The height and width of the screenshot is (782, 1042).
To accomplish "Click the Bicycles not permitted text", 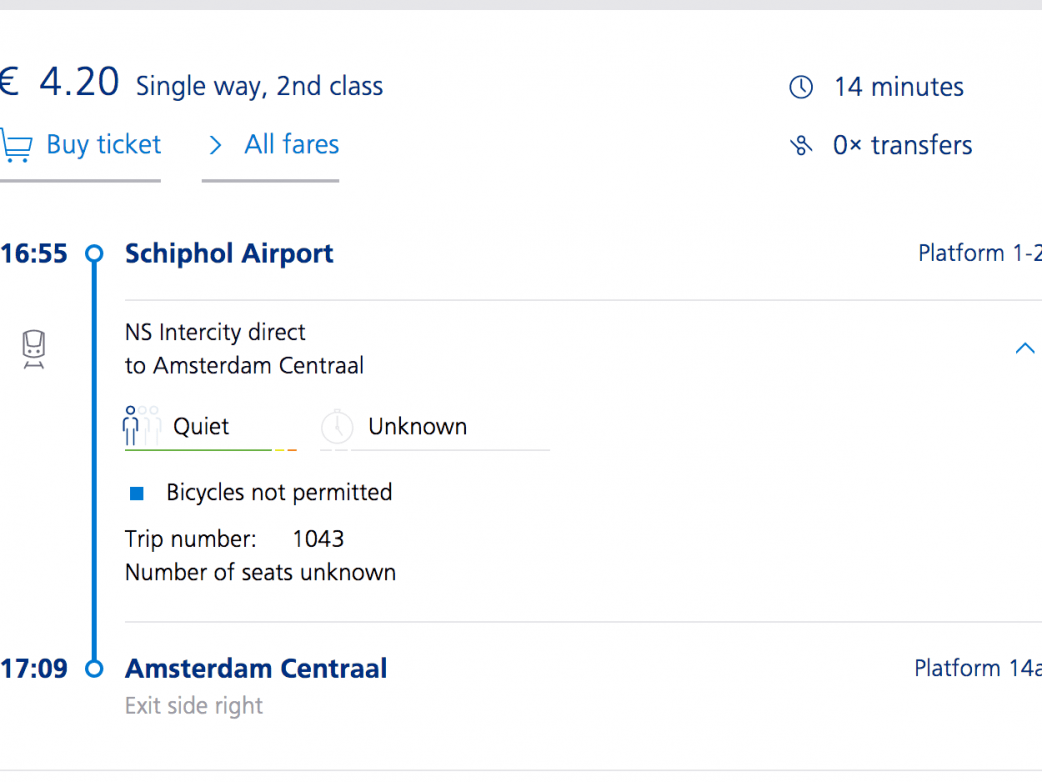I will click(x=279, y=493).
